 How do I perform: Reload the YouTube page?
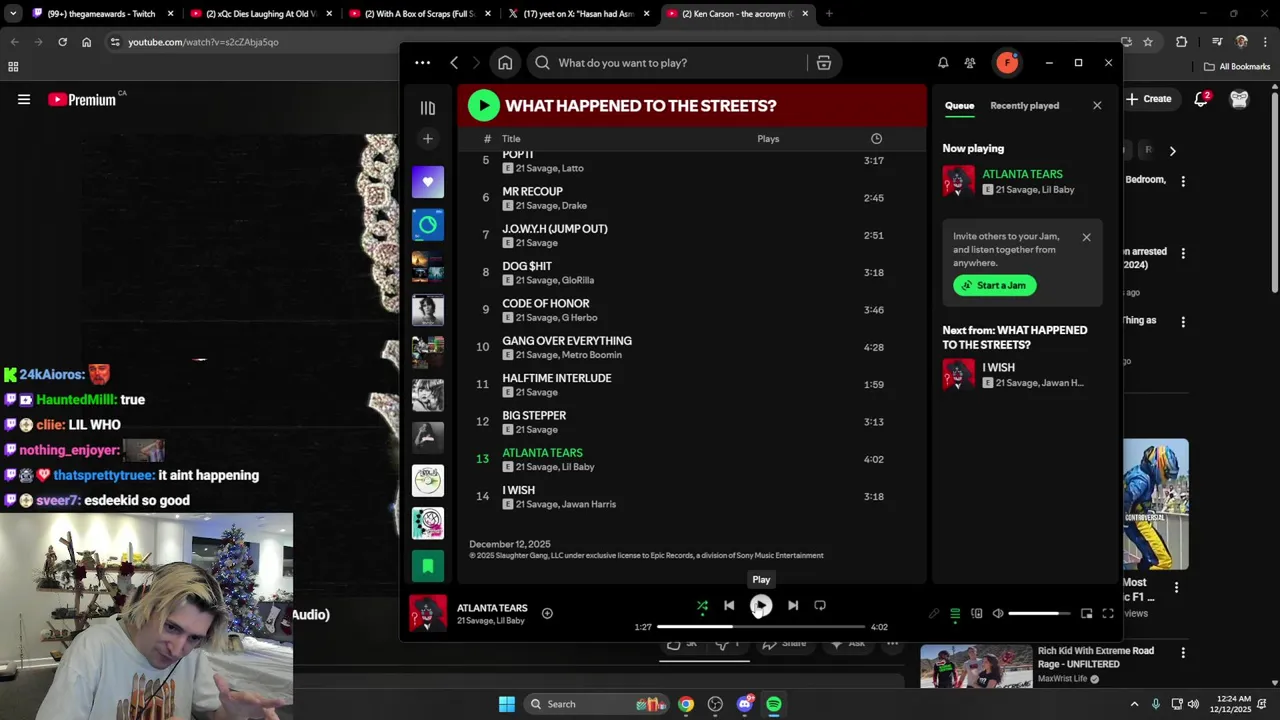pyautogui.click(x=62, y=42)
